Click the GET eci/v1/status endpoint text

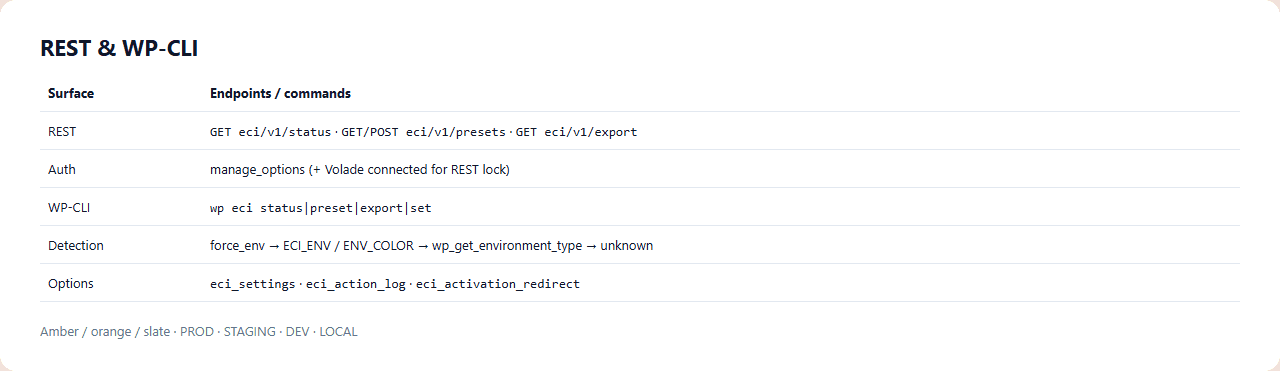(x=270, y=131)
